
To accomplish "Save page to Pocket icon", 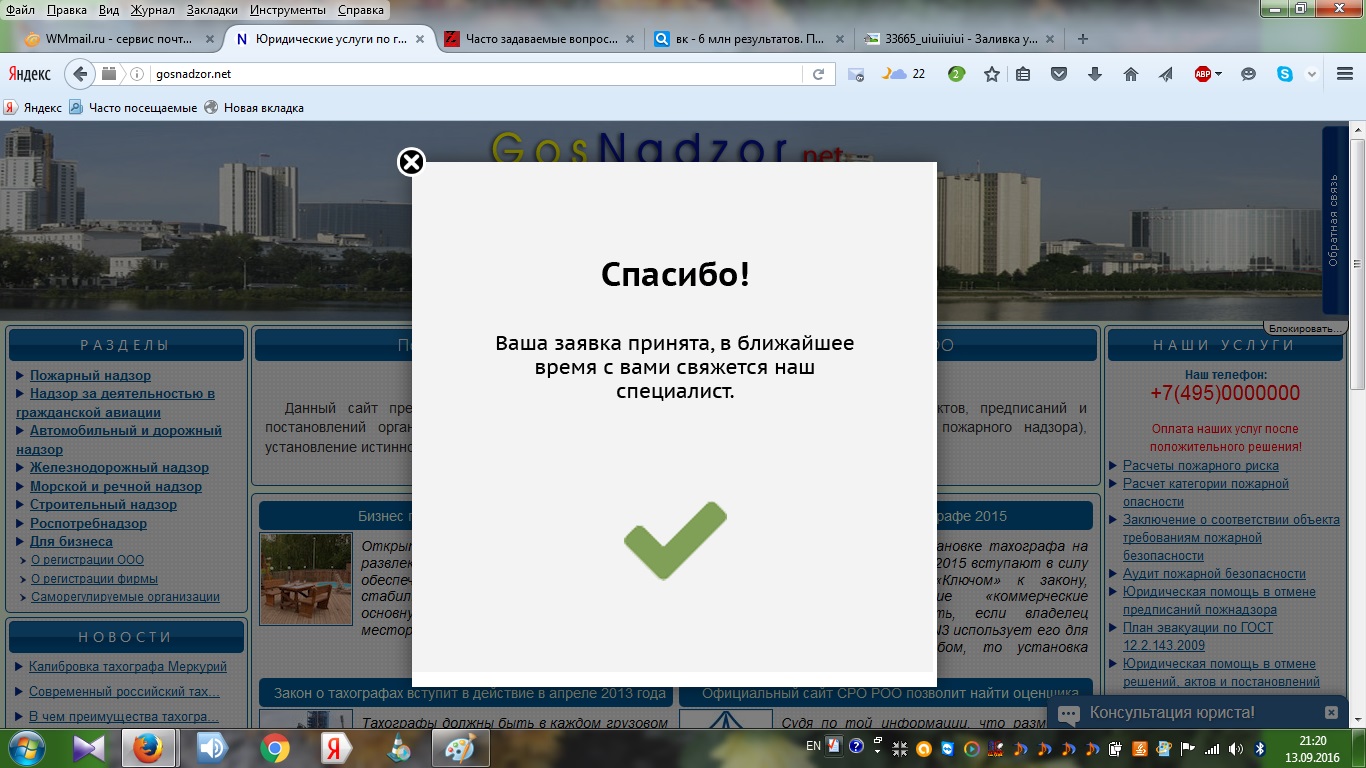I will 1059,74.
